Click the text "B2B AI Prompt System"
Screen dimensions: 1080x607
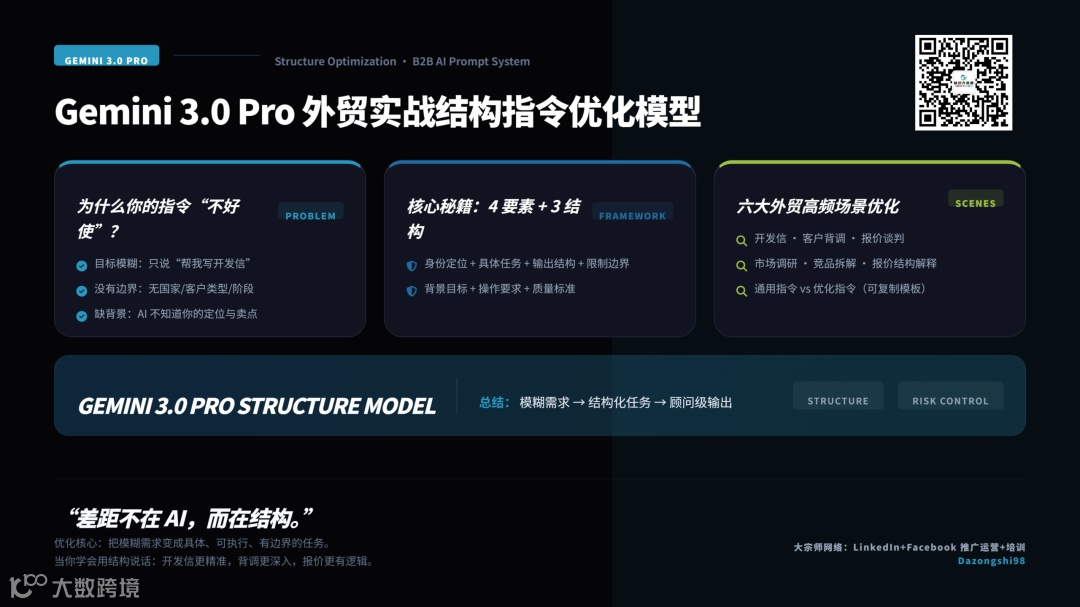pos(471,61)
